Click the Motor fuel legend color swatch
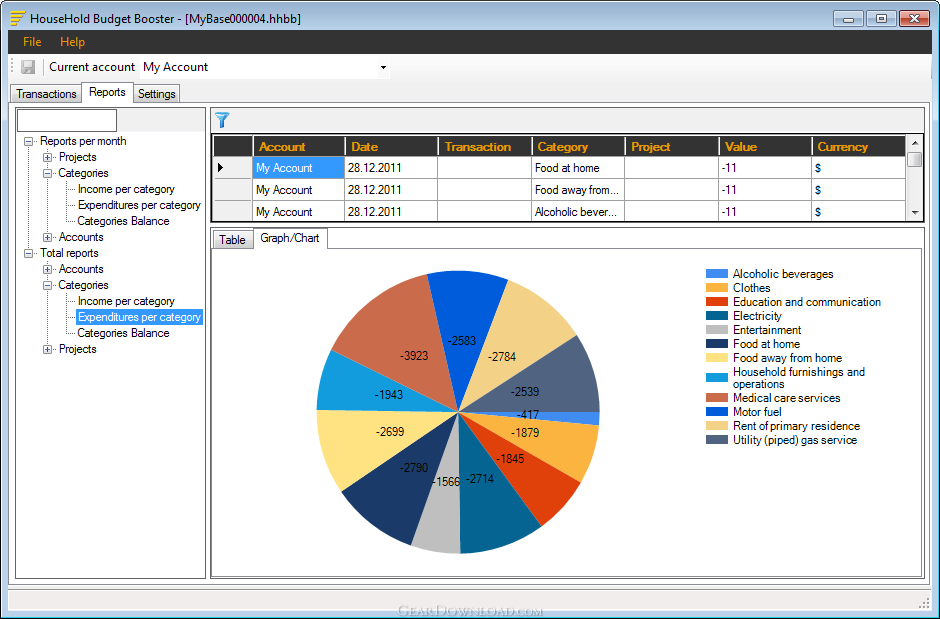Image resolution: width=940 pixels, height=619 pixels. (x=716, y=412)
